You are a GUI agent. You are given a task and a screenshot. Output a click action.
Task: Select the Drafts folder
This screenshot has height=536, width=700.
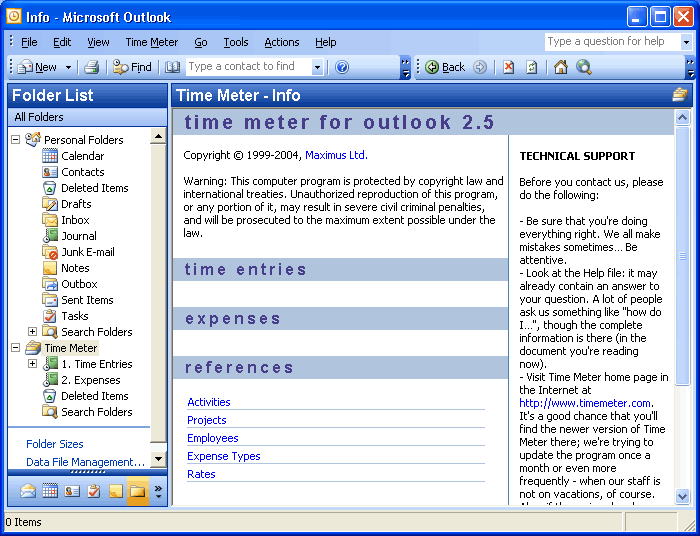[76, 204]
